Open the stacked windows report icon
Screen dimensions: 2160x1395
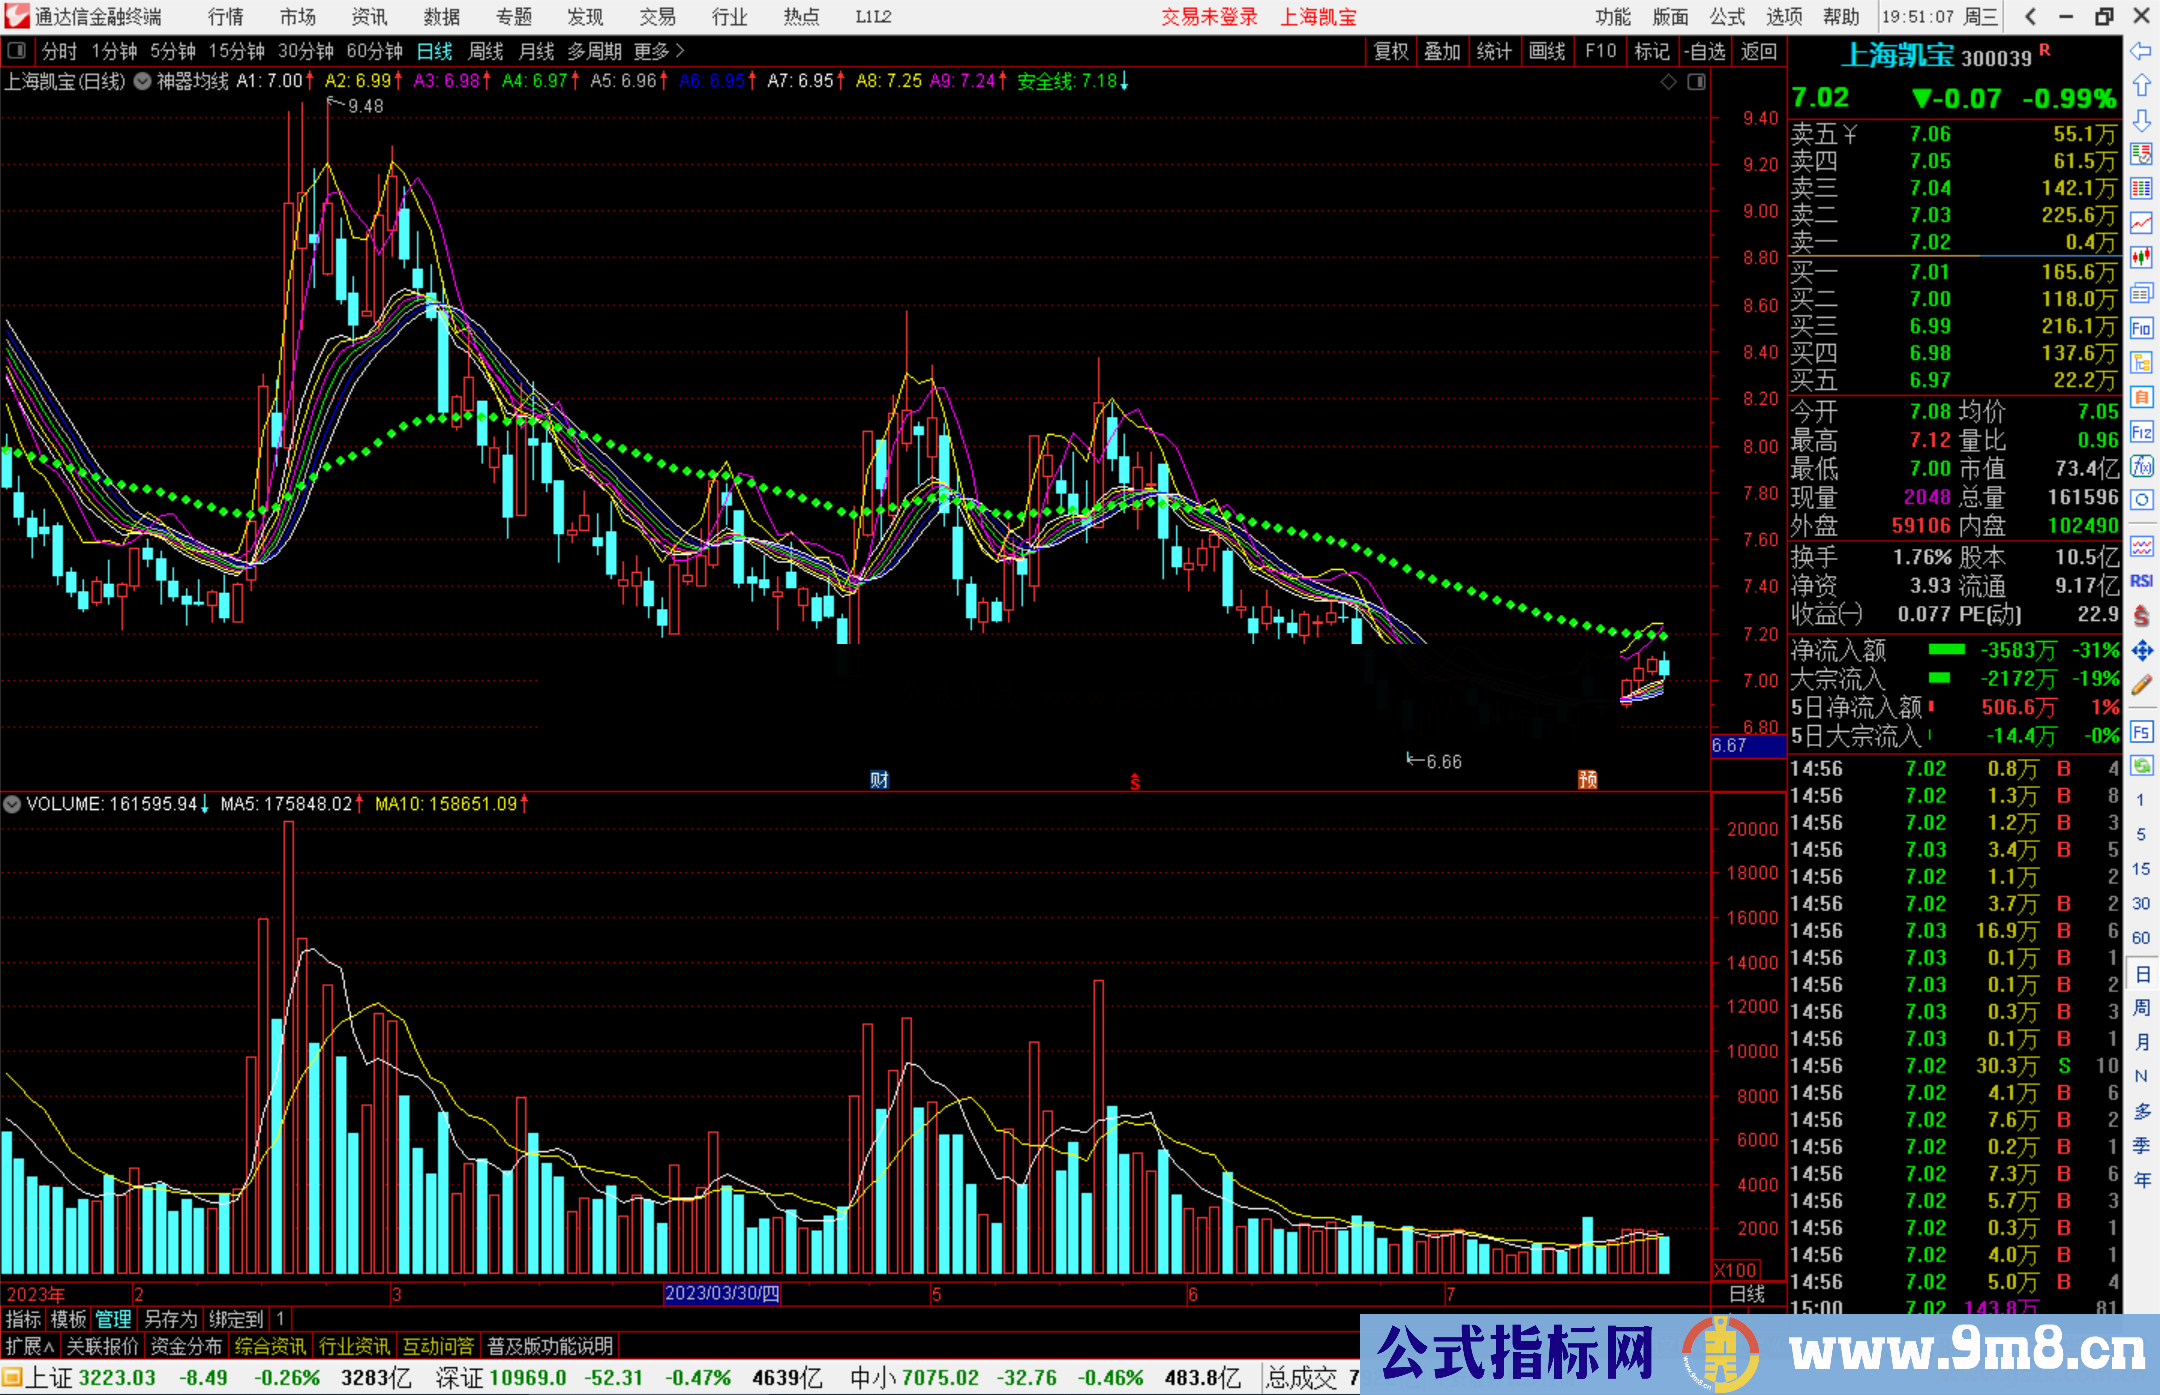point(2141,293)
